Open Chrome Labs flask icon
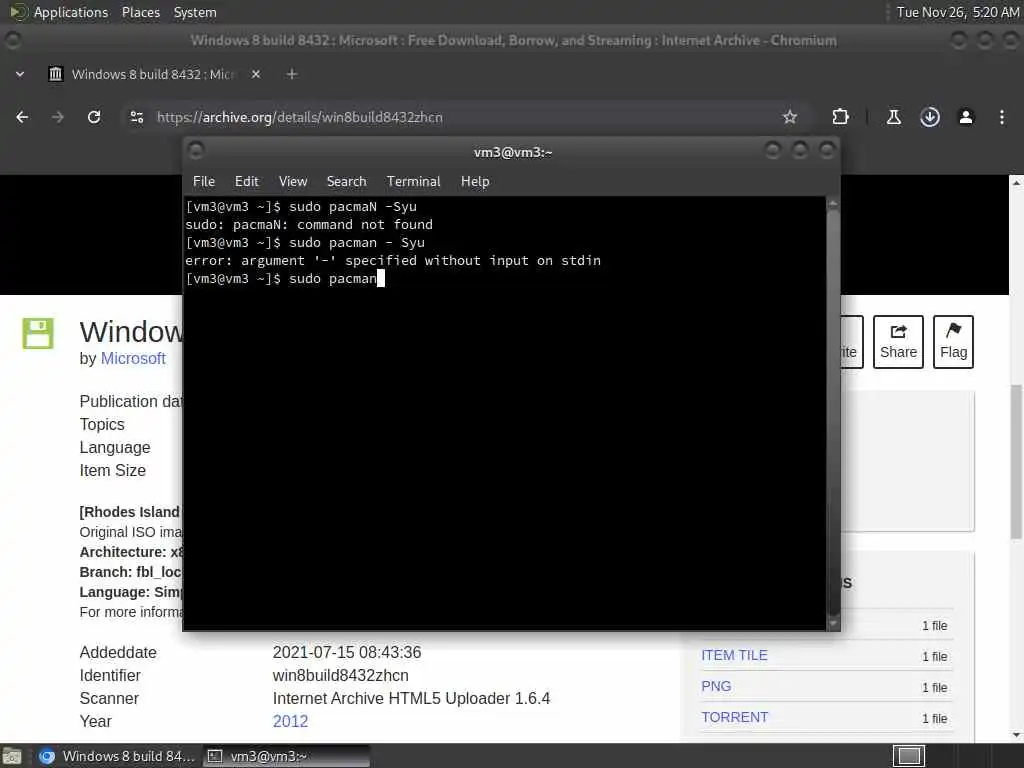1024x768 pixels. [x=893, y=117]
